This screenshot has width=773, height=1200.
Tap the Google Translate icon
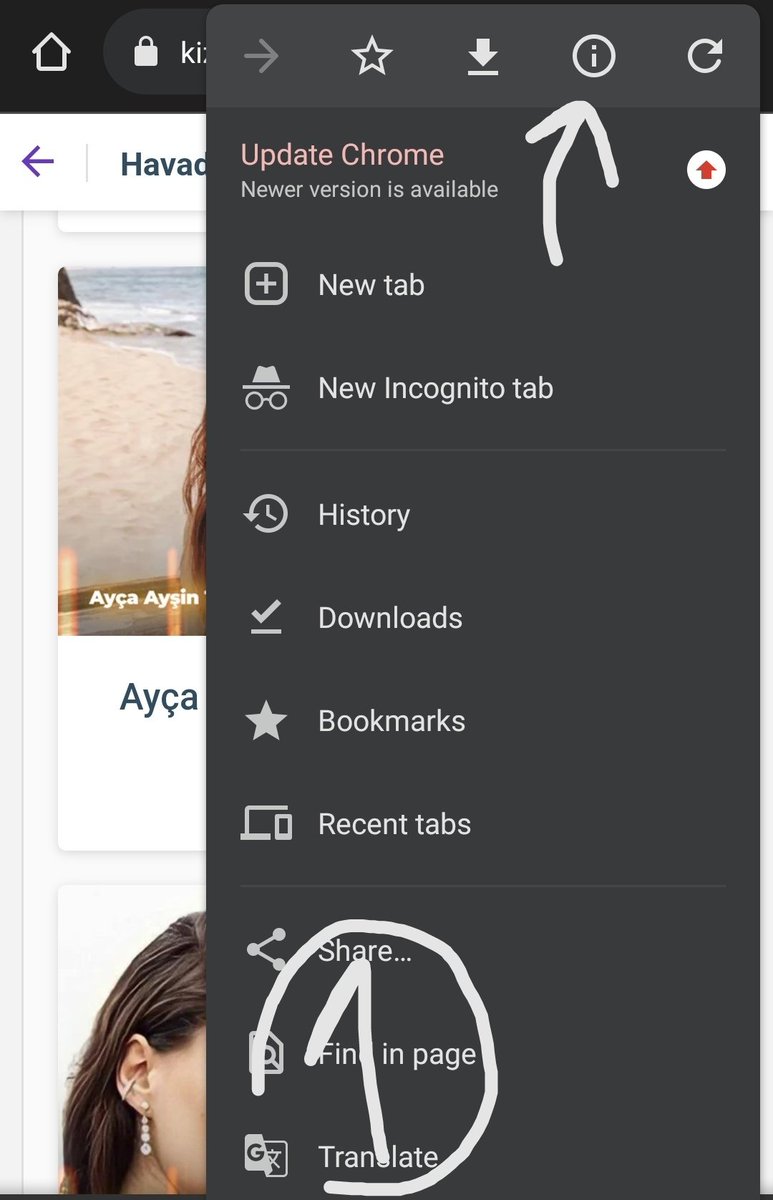tap(266, 1157)
